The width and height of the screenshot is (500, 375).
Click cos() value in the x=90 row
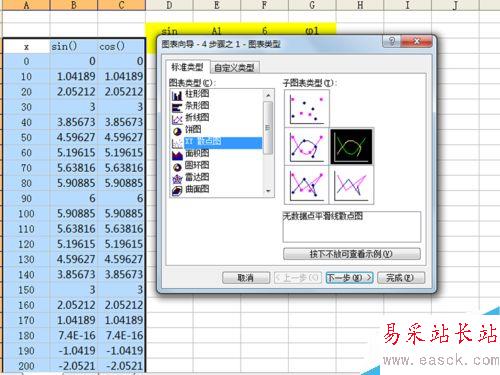coord(121,198)
